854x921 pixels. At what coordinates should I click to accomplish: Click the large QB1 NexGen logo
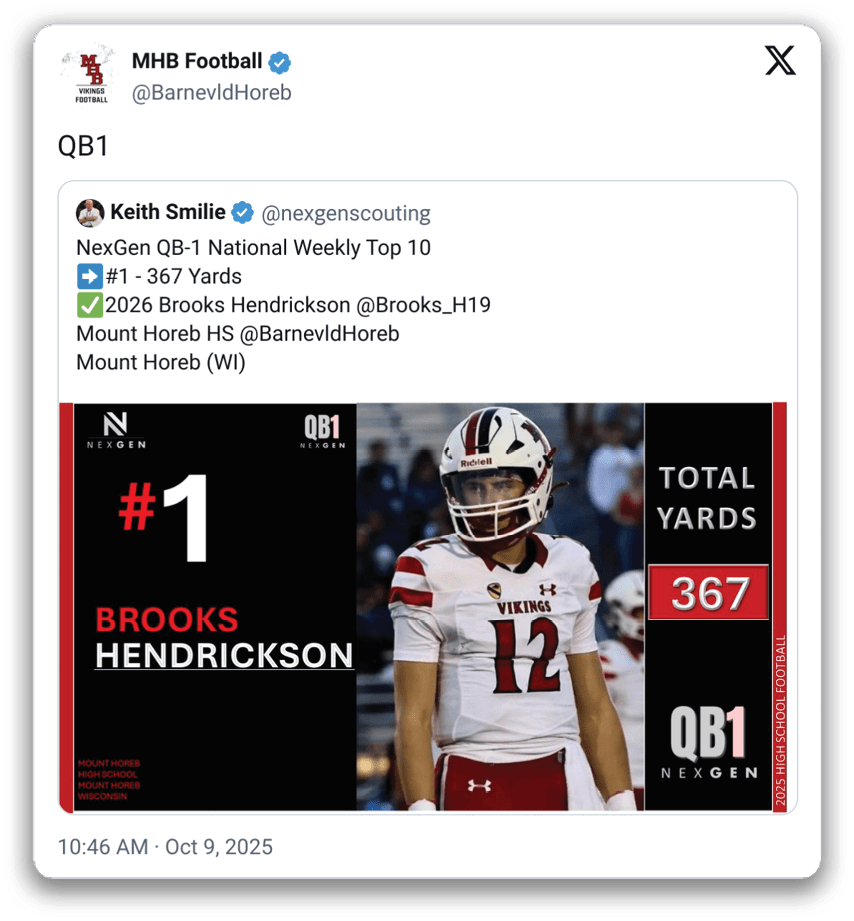709,742
